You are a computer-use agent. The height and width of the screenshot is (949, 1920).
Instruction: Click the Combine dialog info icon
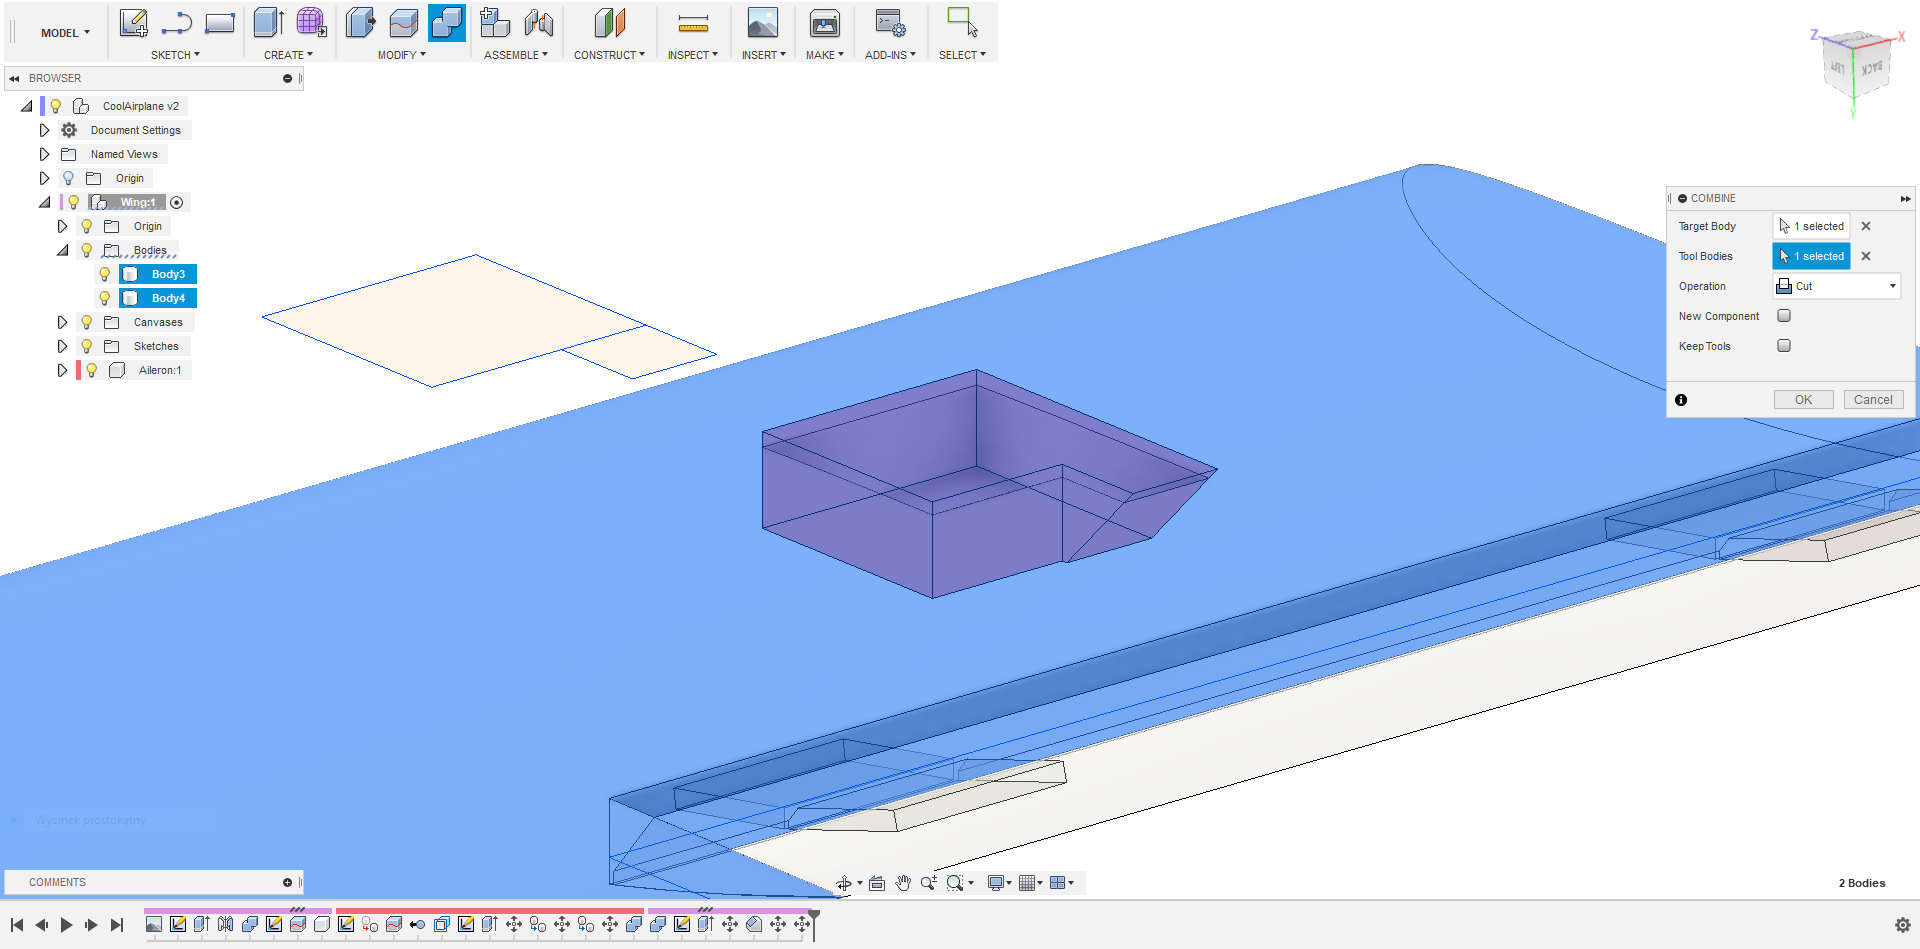tap(1681, 400)
